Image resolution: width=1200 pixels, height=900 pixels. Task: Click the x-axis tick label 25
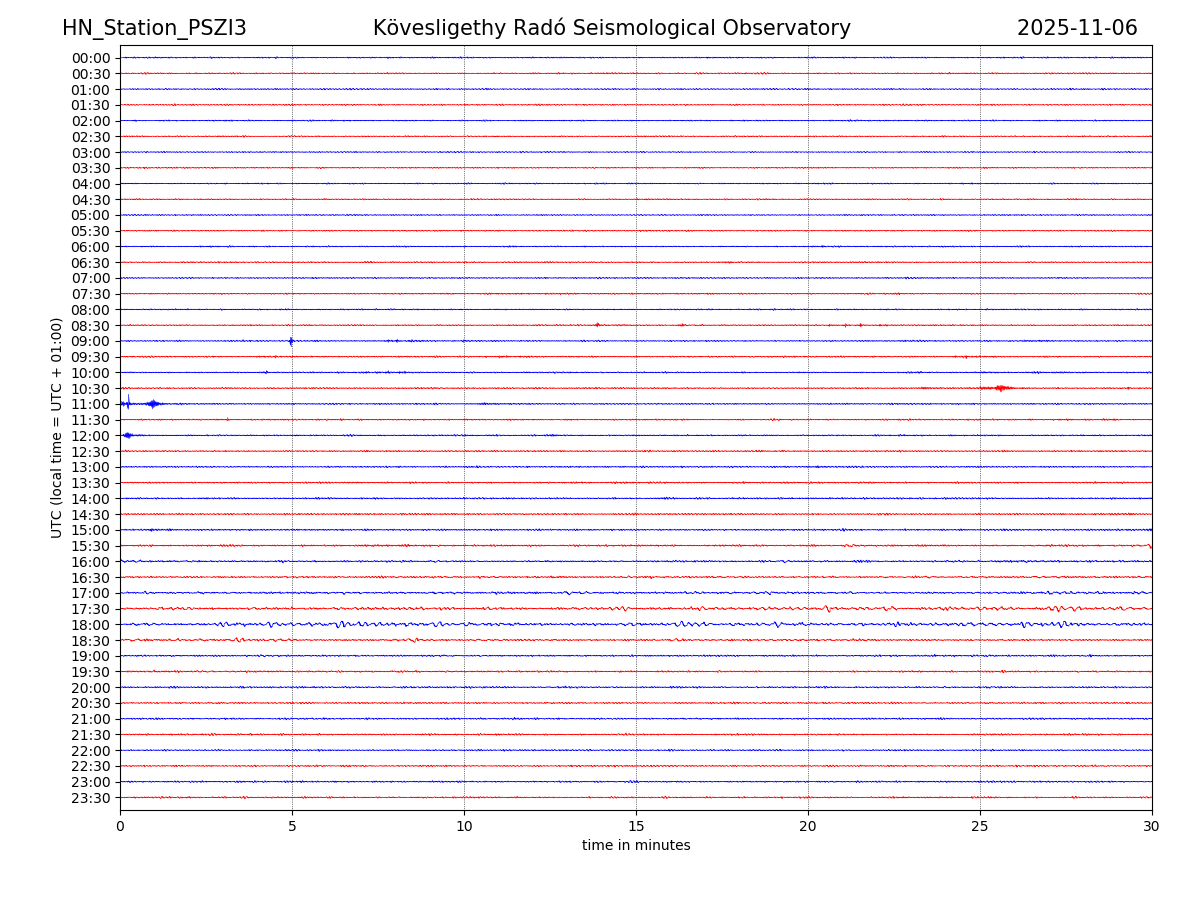pyautogui.click(x=980, y=827)
